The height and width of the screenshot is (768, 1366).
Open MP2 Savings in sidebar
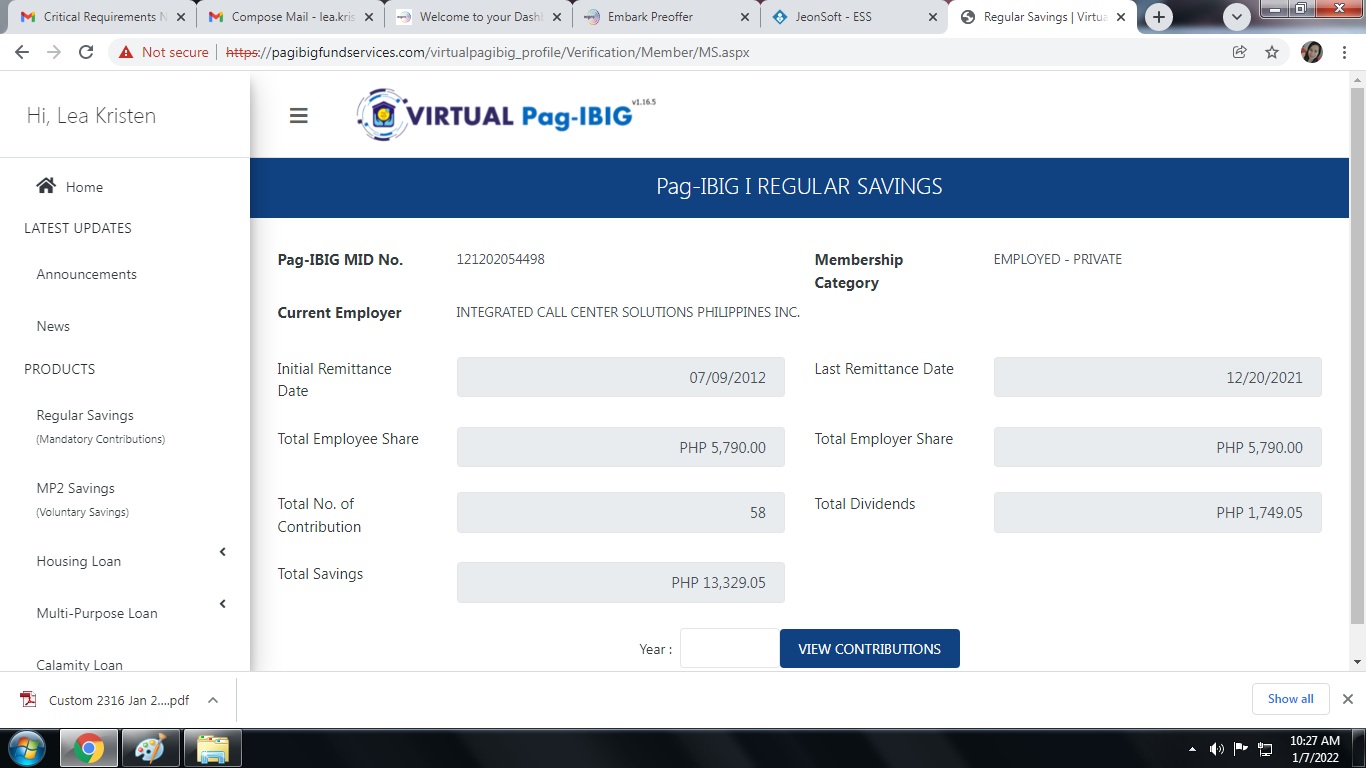[x=76, y=489]
